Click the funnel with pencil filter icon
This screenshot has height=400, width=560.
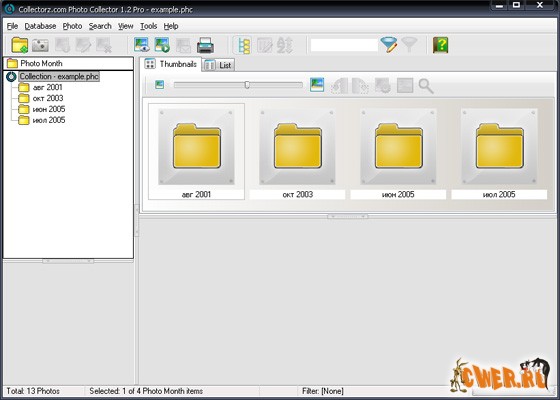click(389, 45)
